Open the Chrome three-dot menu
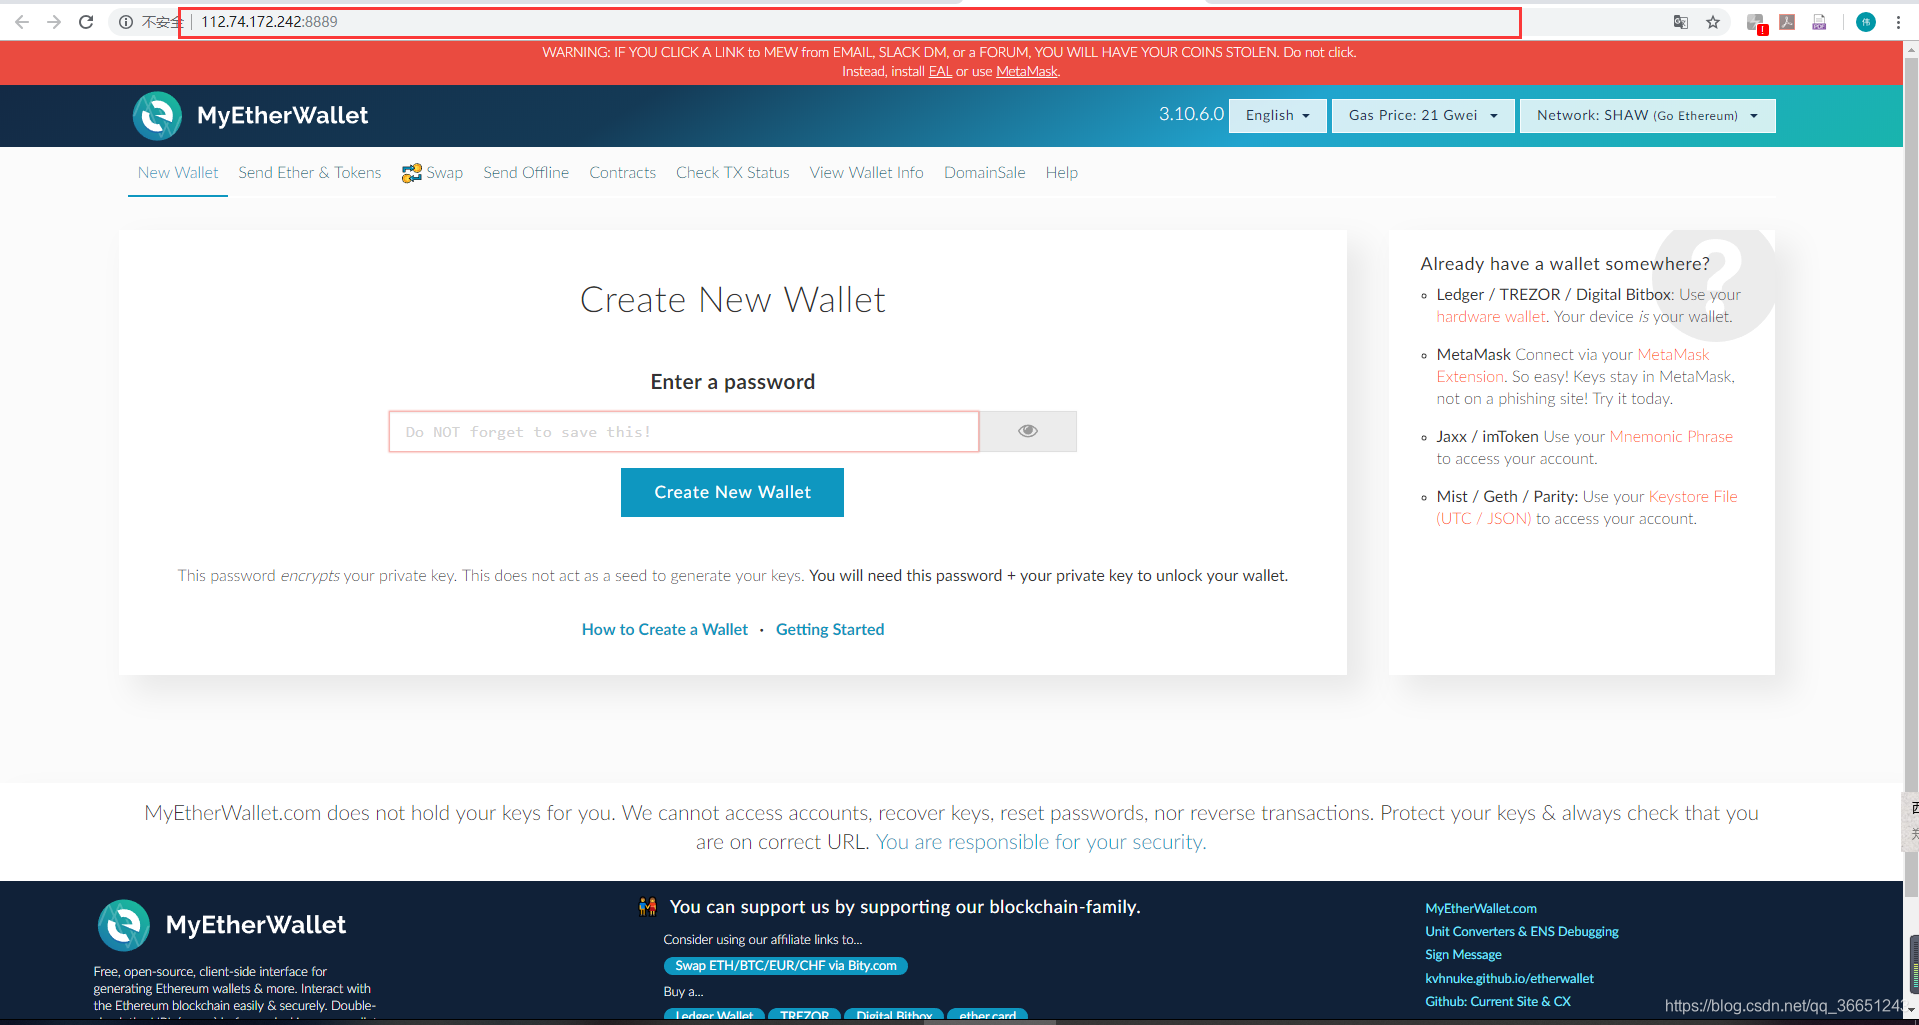 coord(1898,22)
